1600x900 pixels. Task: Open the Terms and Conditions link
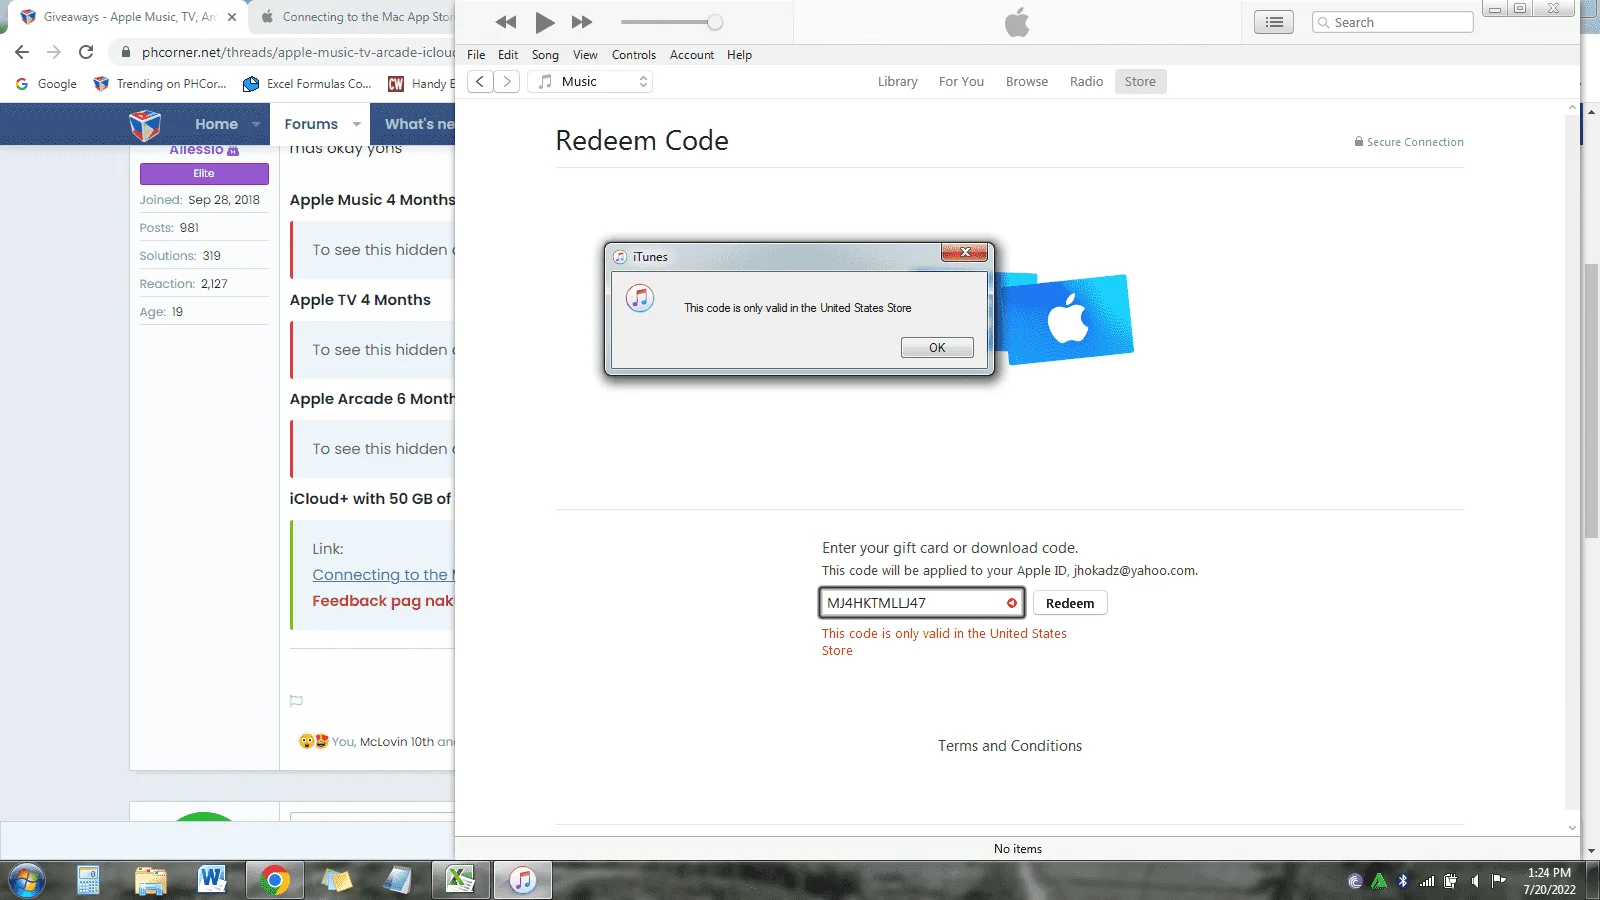click(1010, 746)
